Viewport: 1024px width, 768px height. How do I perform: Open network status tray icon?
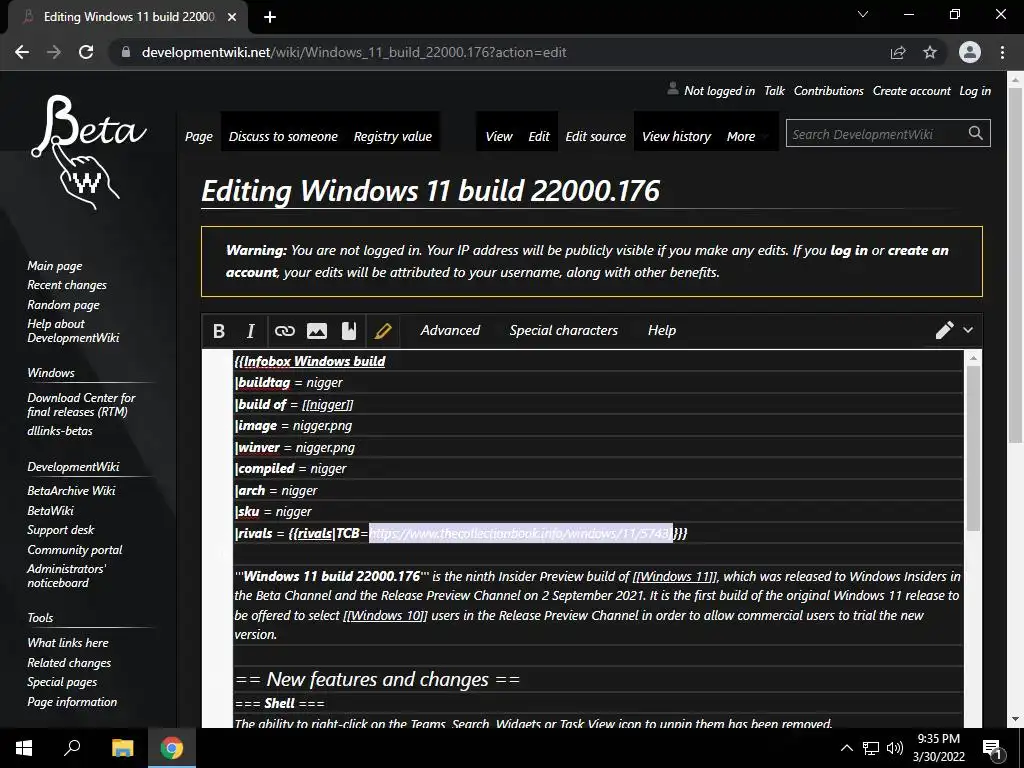click(871, 748)
